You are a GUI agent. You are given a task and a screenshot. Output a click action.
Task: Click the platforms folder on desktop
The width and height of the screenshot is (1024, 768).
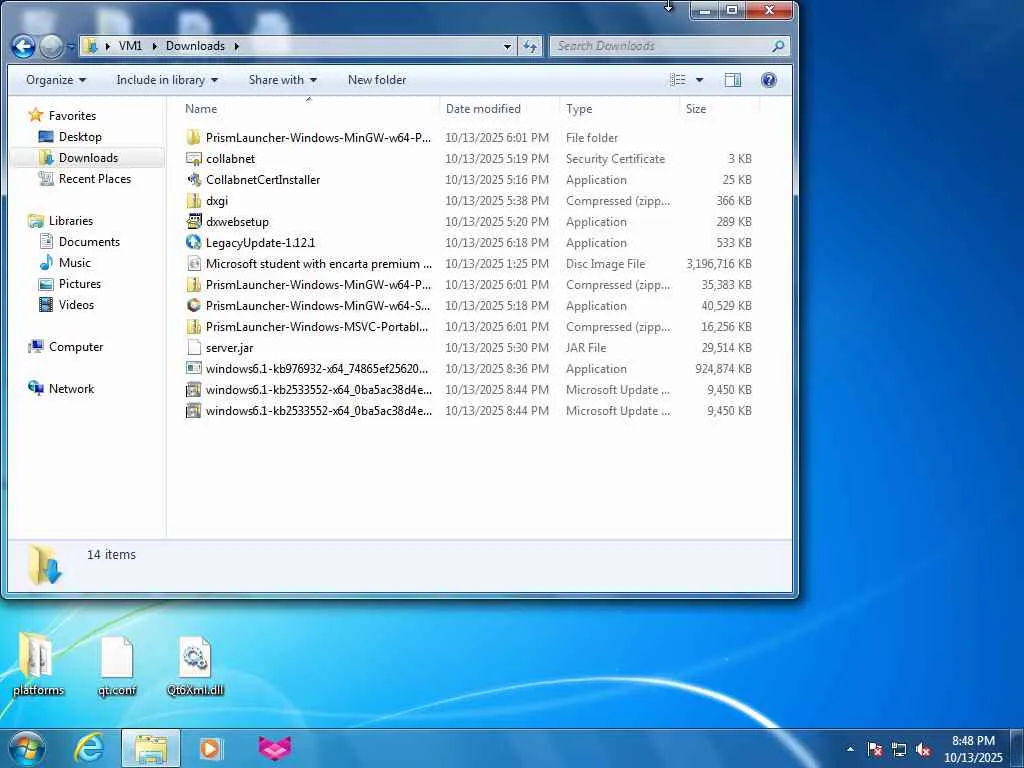click(x=38, y=665)
